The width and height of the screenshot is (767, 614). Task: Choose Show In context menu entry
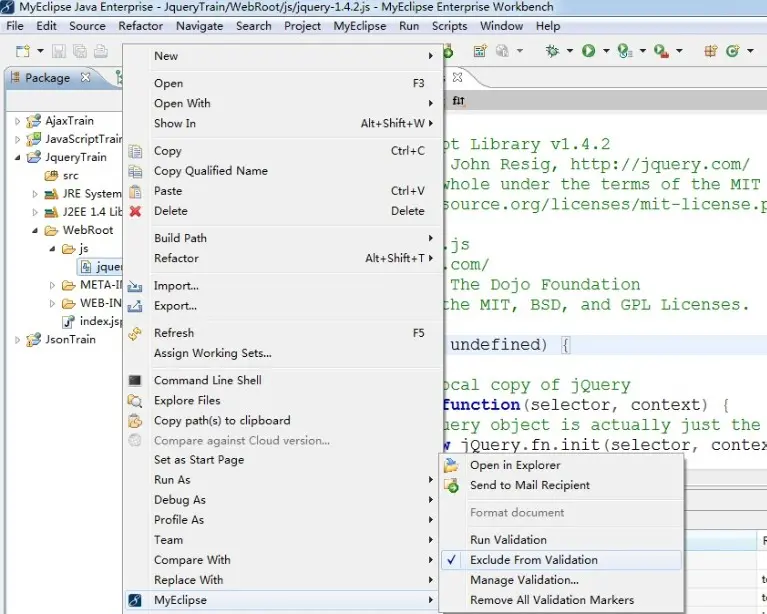point(283,124)
